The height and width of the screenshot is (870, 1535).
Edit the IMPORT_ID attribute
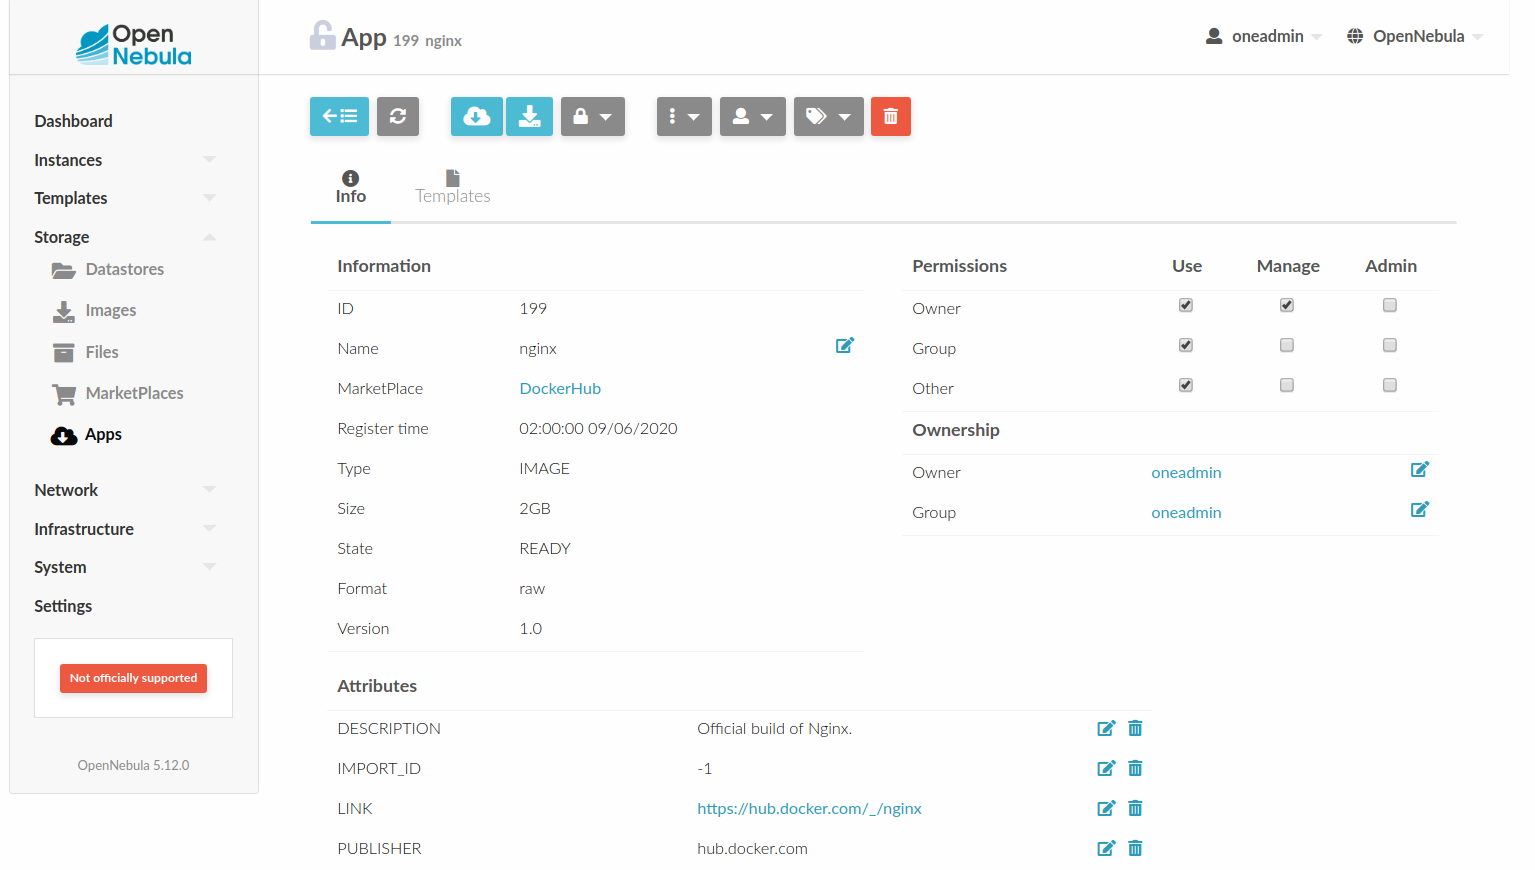pyautogui.click(x=1106, y=768)
